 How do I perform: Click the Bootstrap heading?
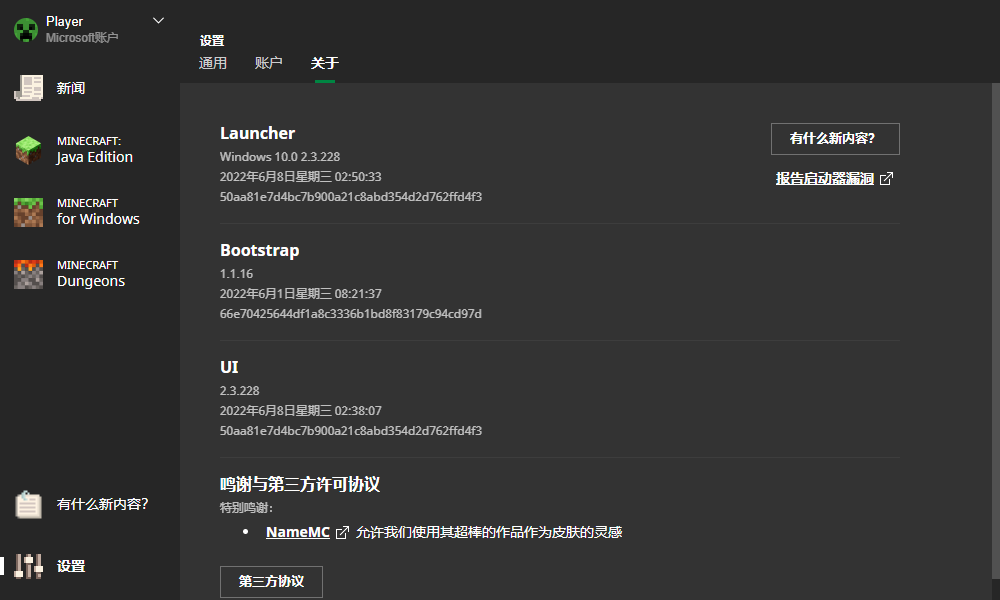coord(260,251)
